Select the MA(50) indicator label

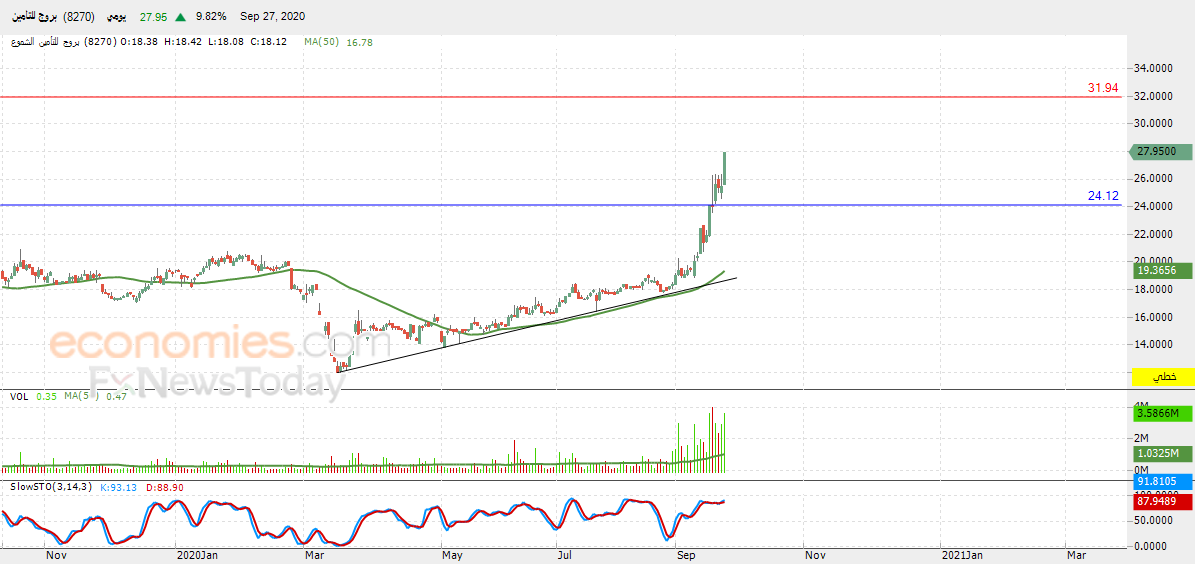tap(322, 42)
